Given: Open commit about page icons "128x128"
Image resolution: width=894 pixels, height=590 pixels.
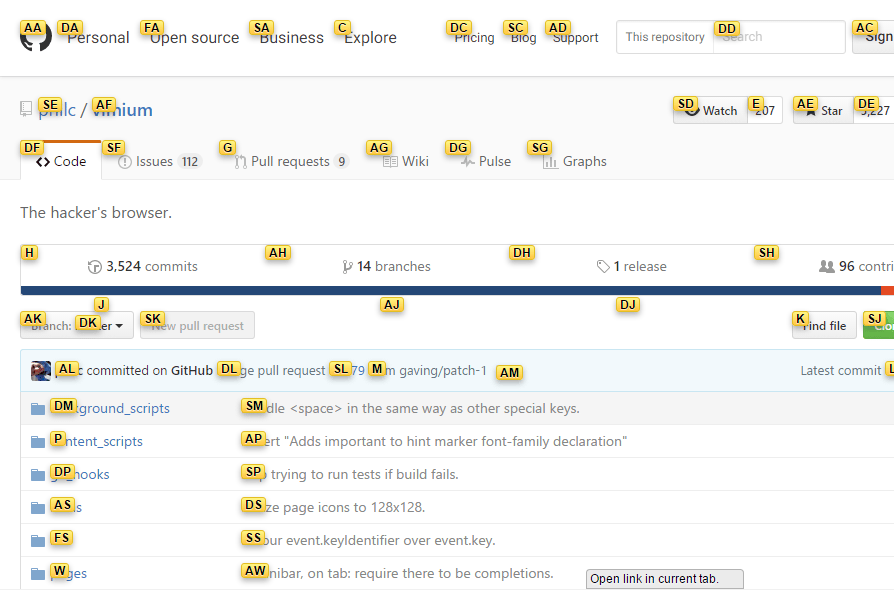Looking at the screenshot, I should (334, 508).
